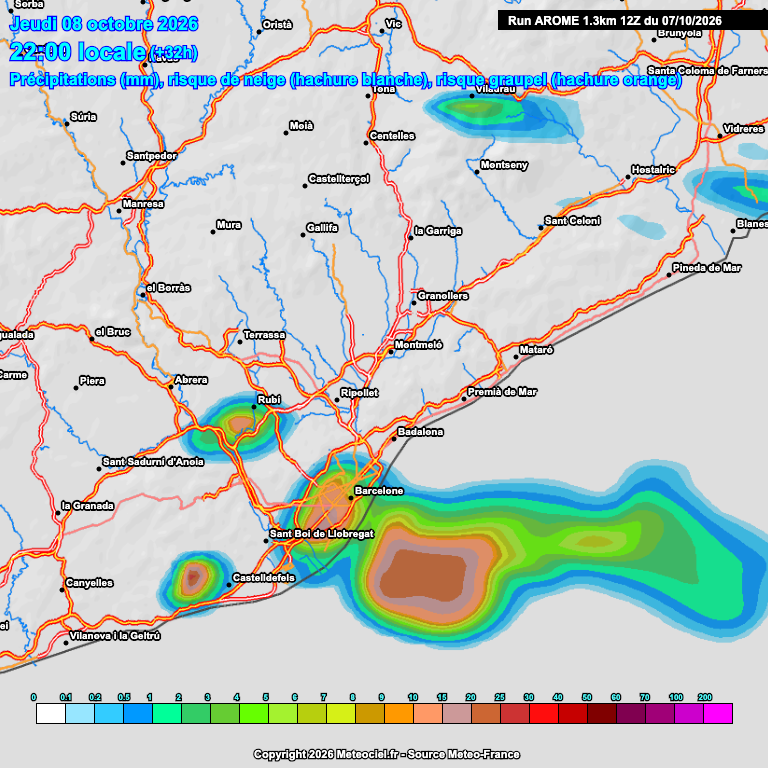Pick the legend swatch labeled 0.1

coord(80,713)
